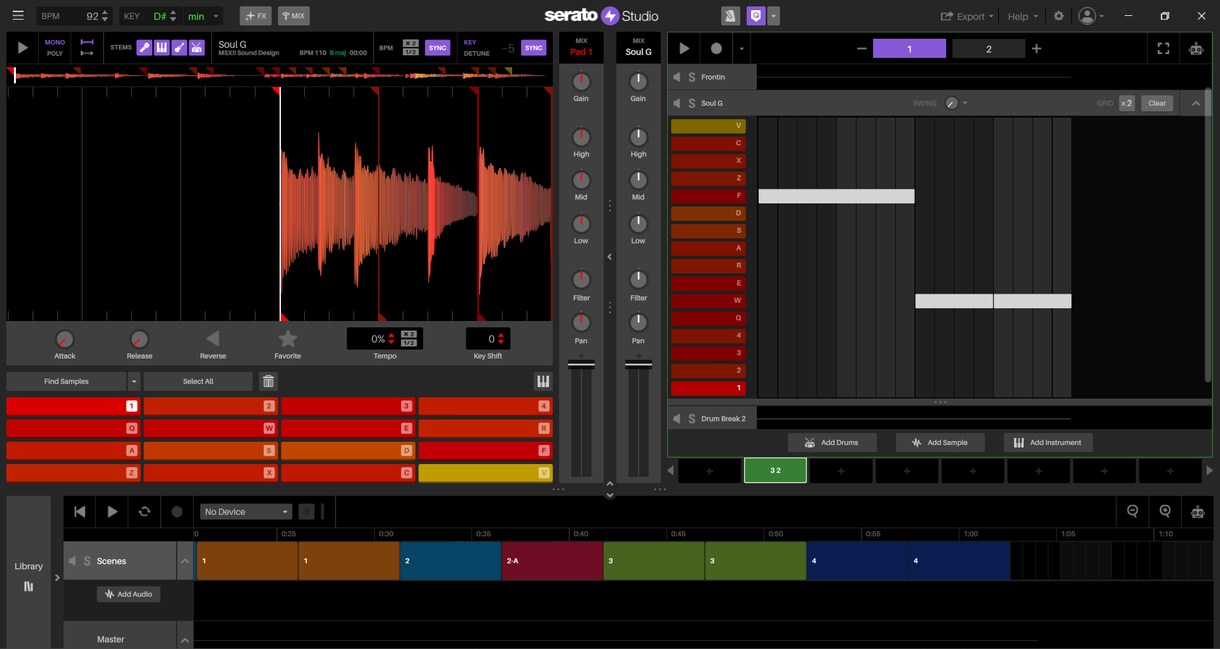The height and width of the screenshot is (649, 1220).
Task: Delete selected pads with trash icon
Action: point(268,381)
